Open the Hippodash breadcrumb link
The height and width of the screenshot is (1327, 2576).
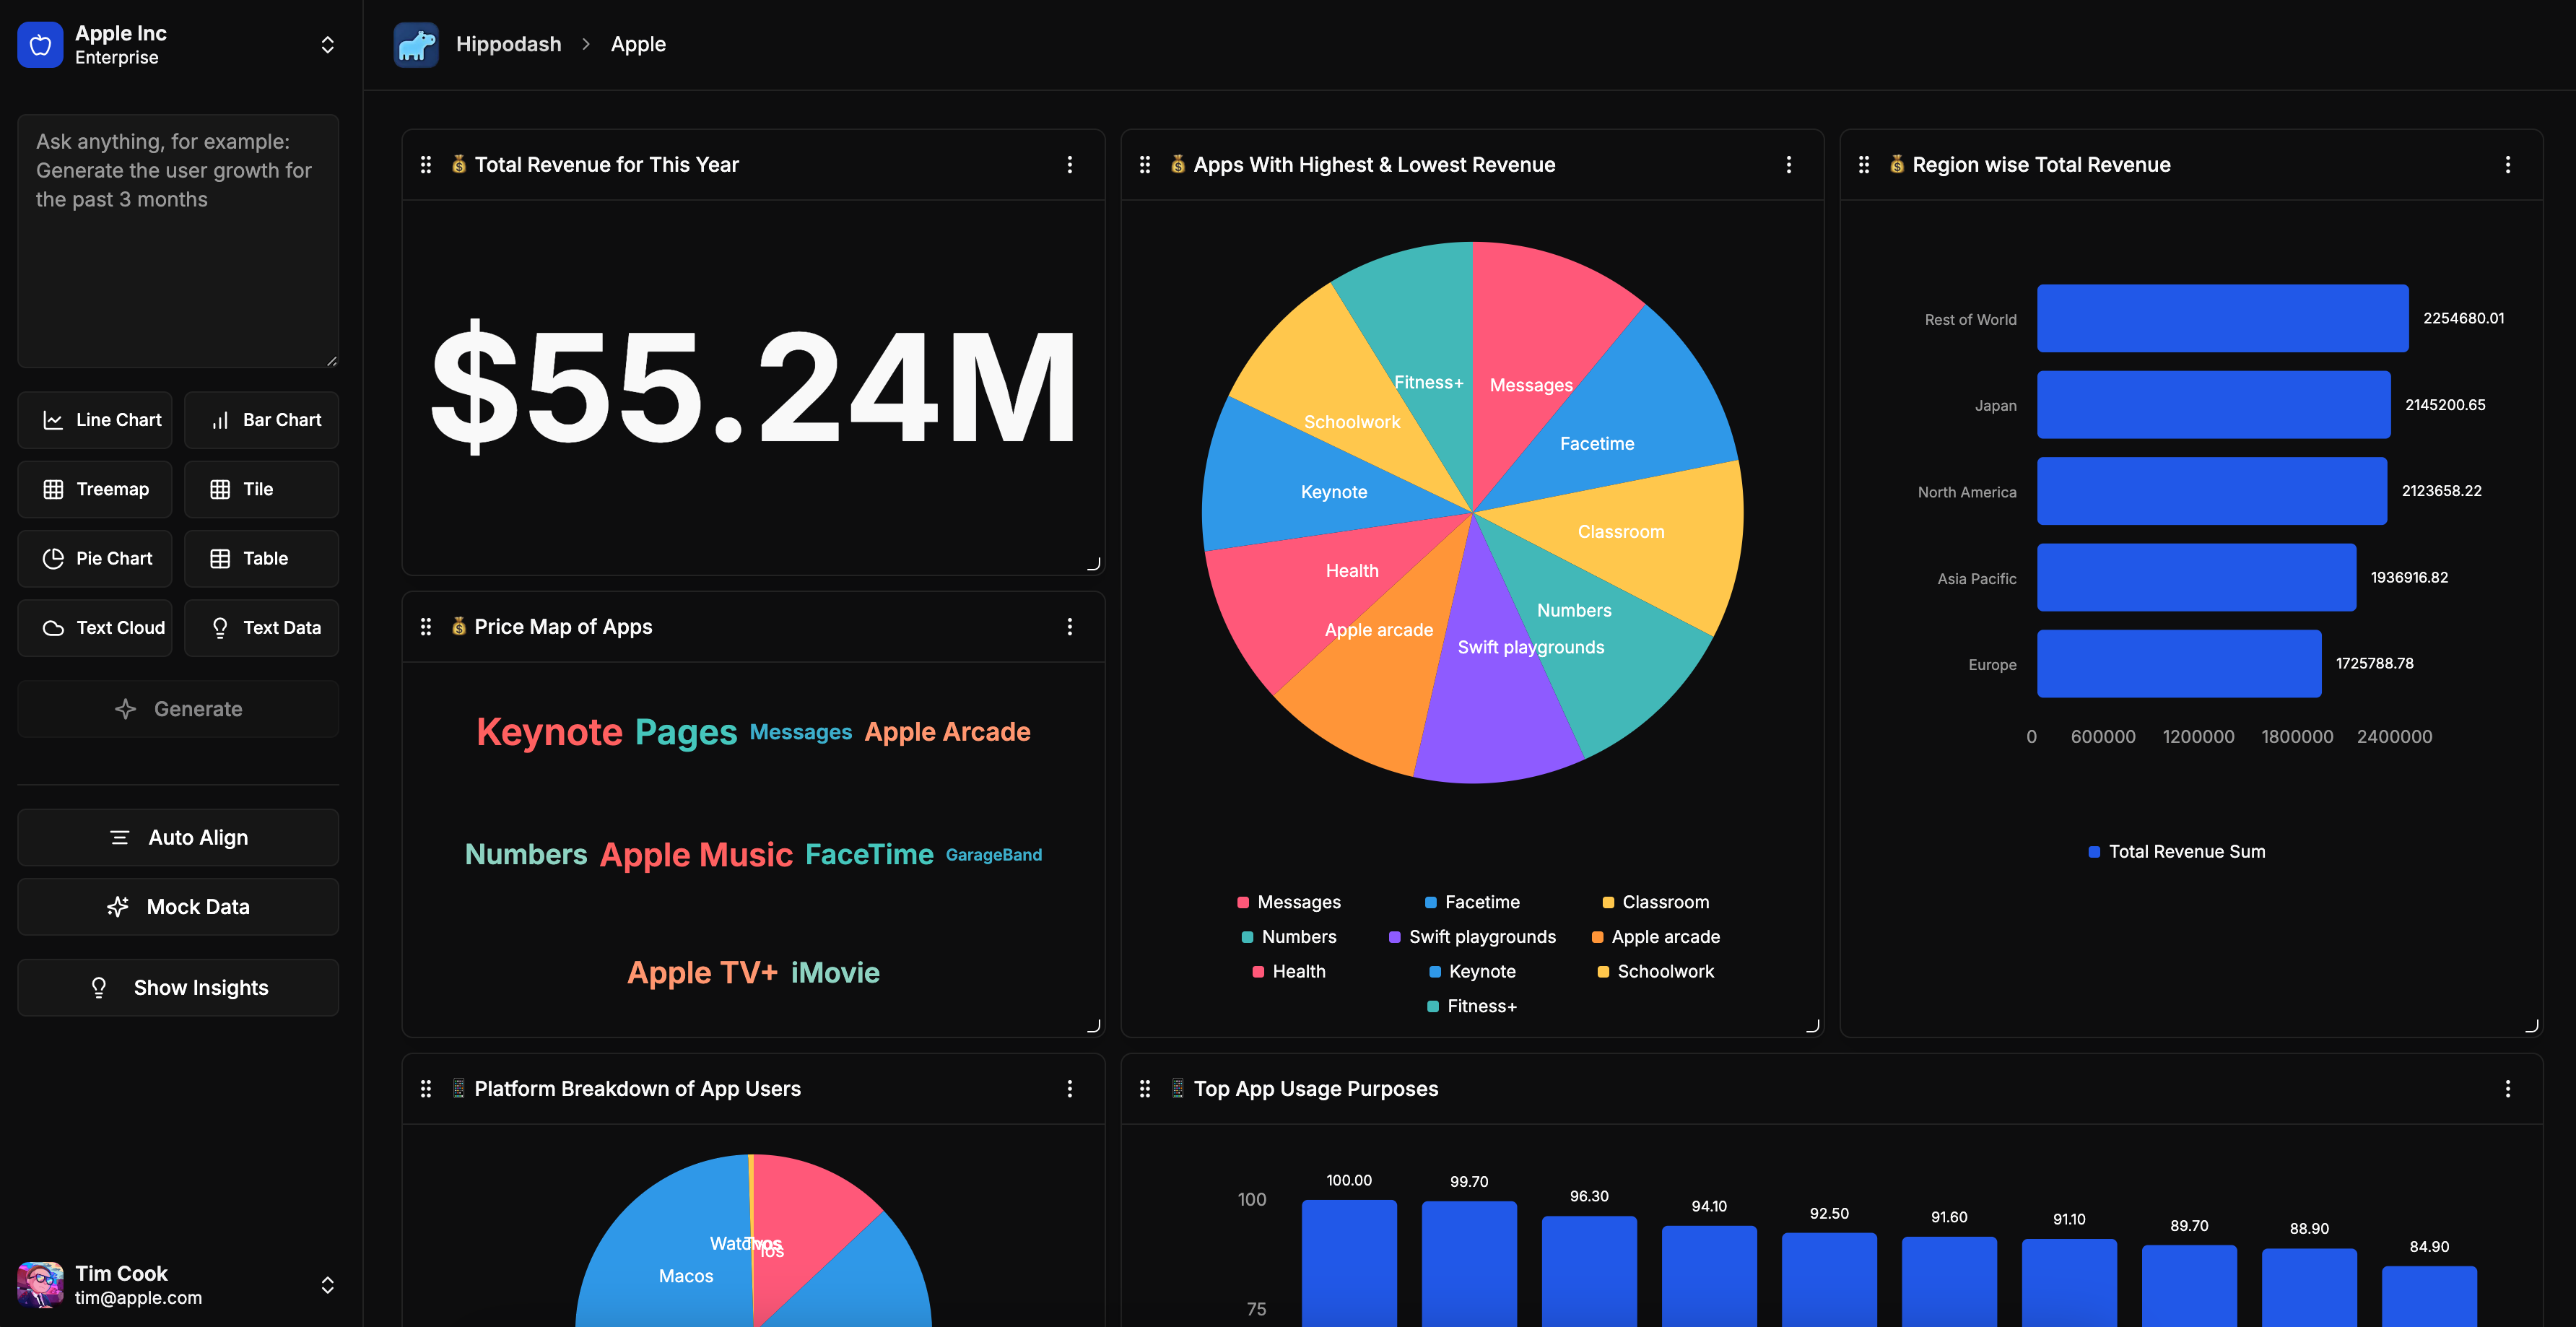pos(509,44)
